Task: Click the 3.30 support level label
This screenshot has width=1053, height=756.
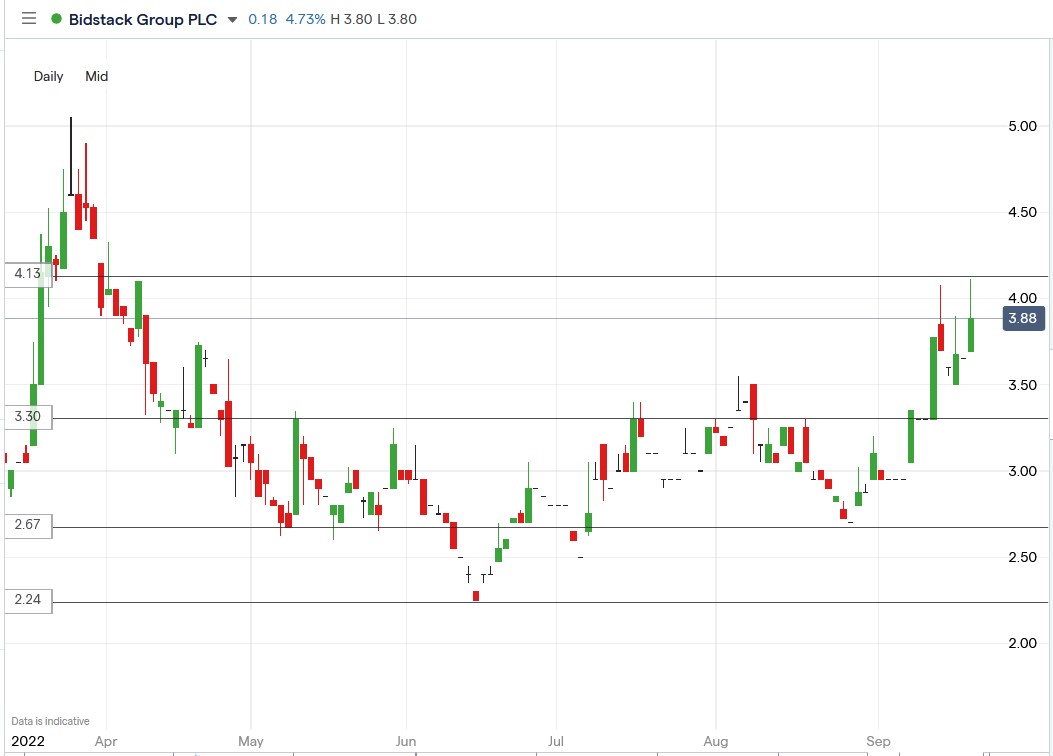Action: [x=27, y=416]
